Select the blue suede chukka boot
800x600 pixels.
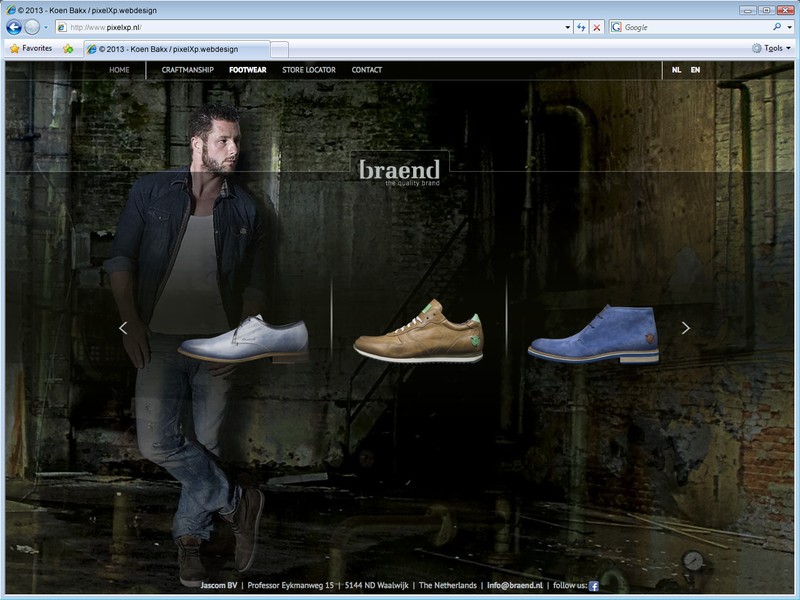592,334
